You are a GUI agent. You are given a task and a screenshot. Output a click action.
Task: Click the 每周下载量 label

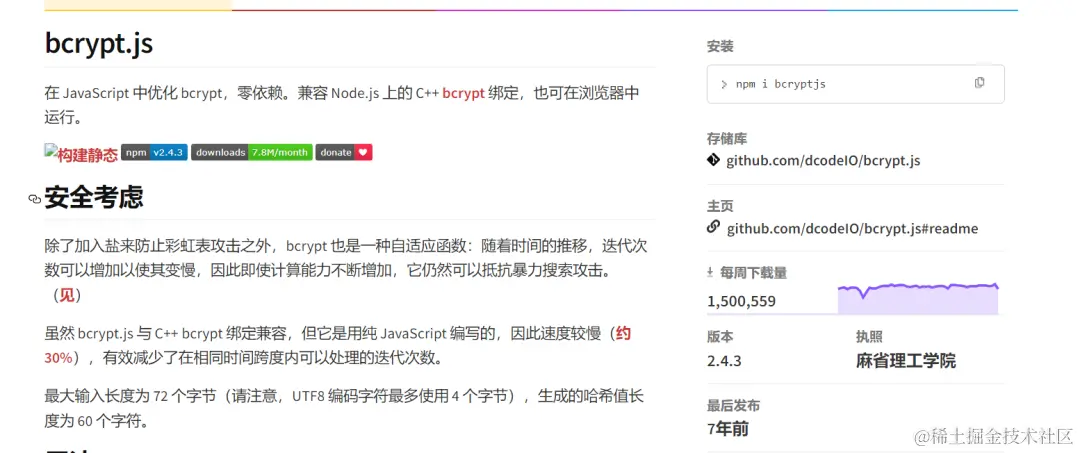753,273
